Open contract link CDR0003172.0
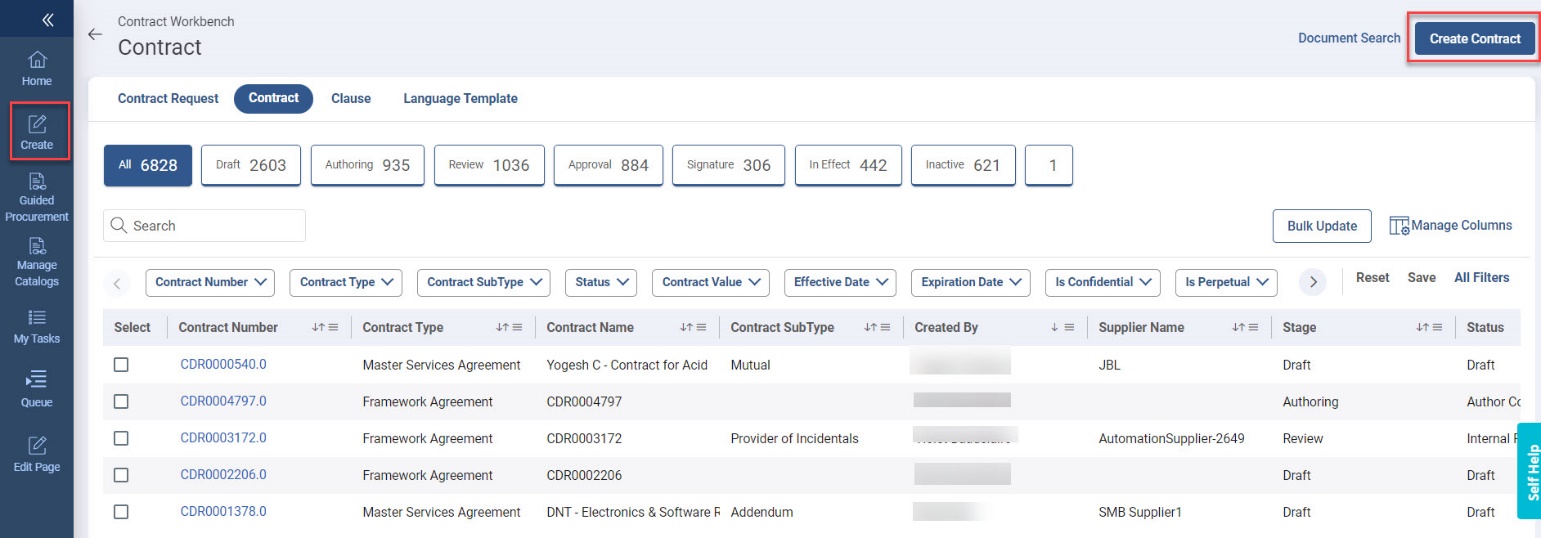 [x=223, y=438]
